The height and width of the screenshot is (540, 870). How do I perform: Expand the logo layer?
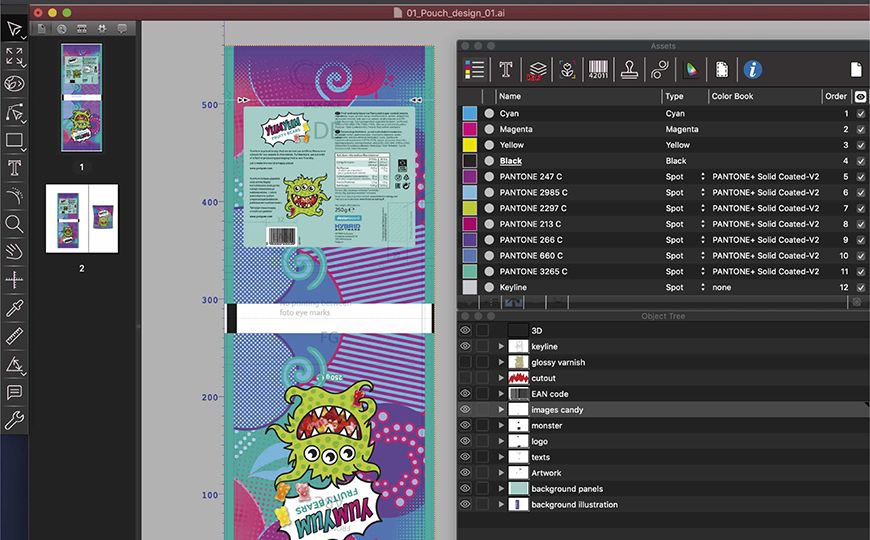[501, 441]
